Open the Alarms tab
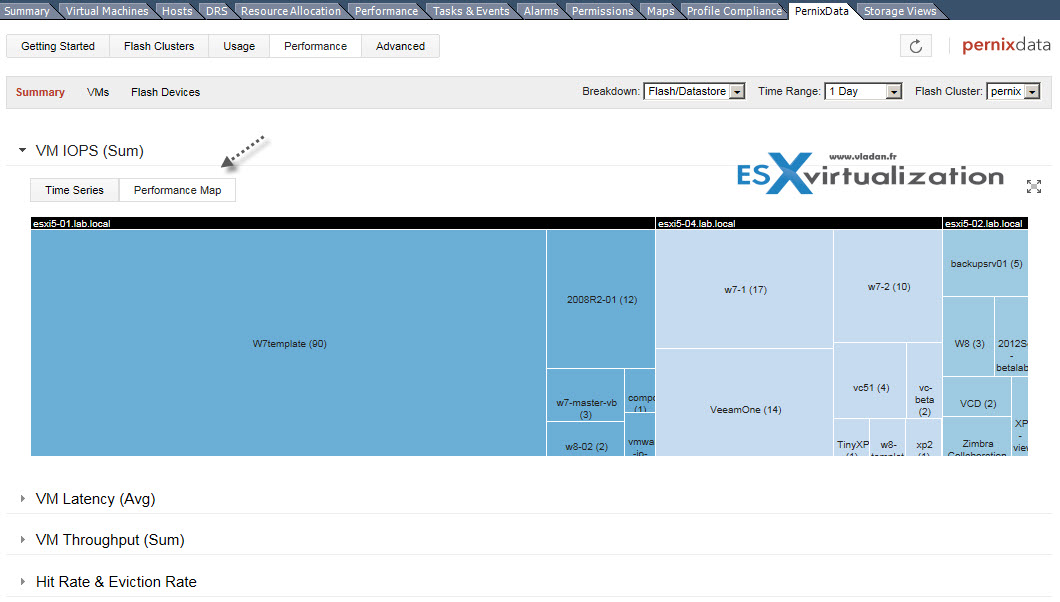 [x=541, y=11]
